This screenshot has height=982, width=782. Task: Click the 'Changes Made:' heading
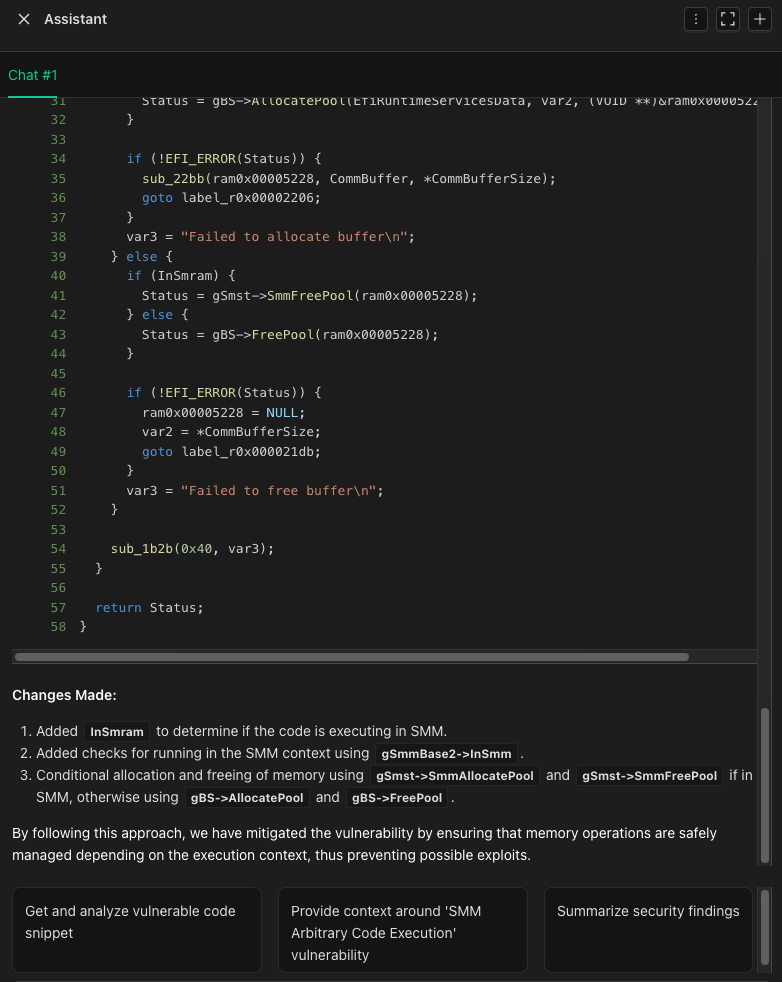(x=64, y=695)
